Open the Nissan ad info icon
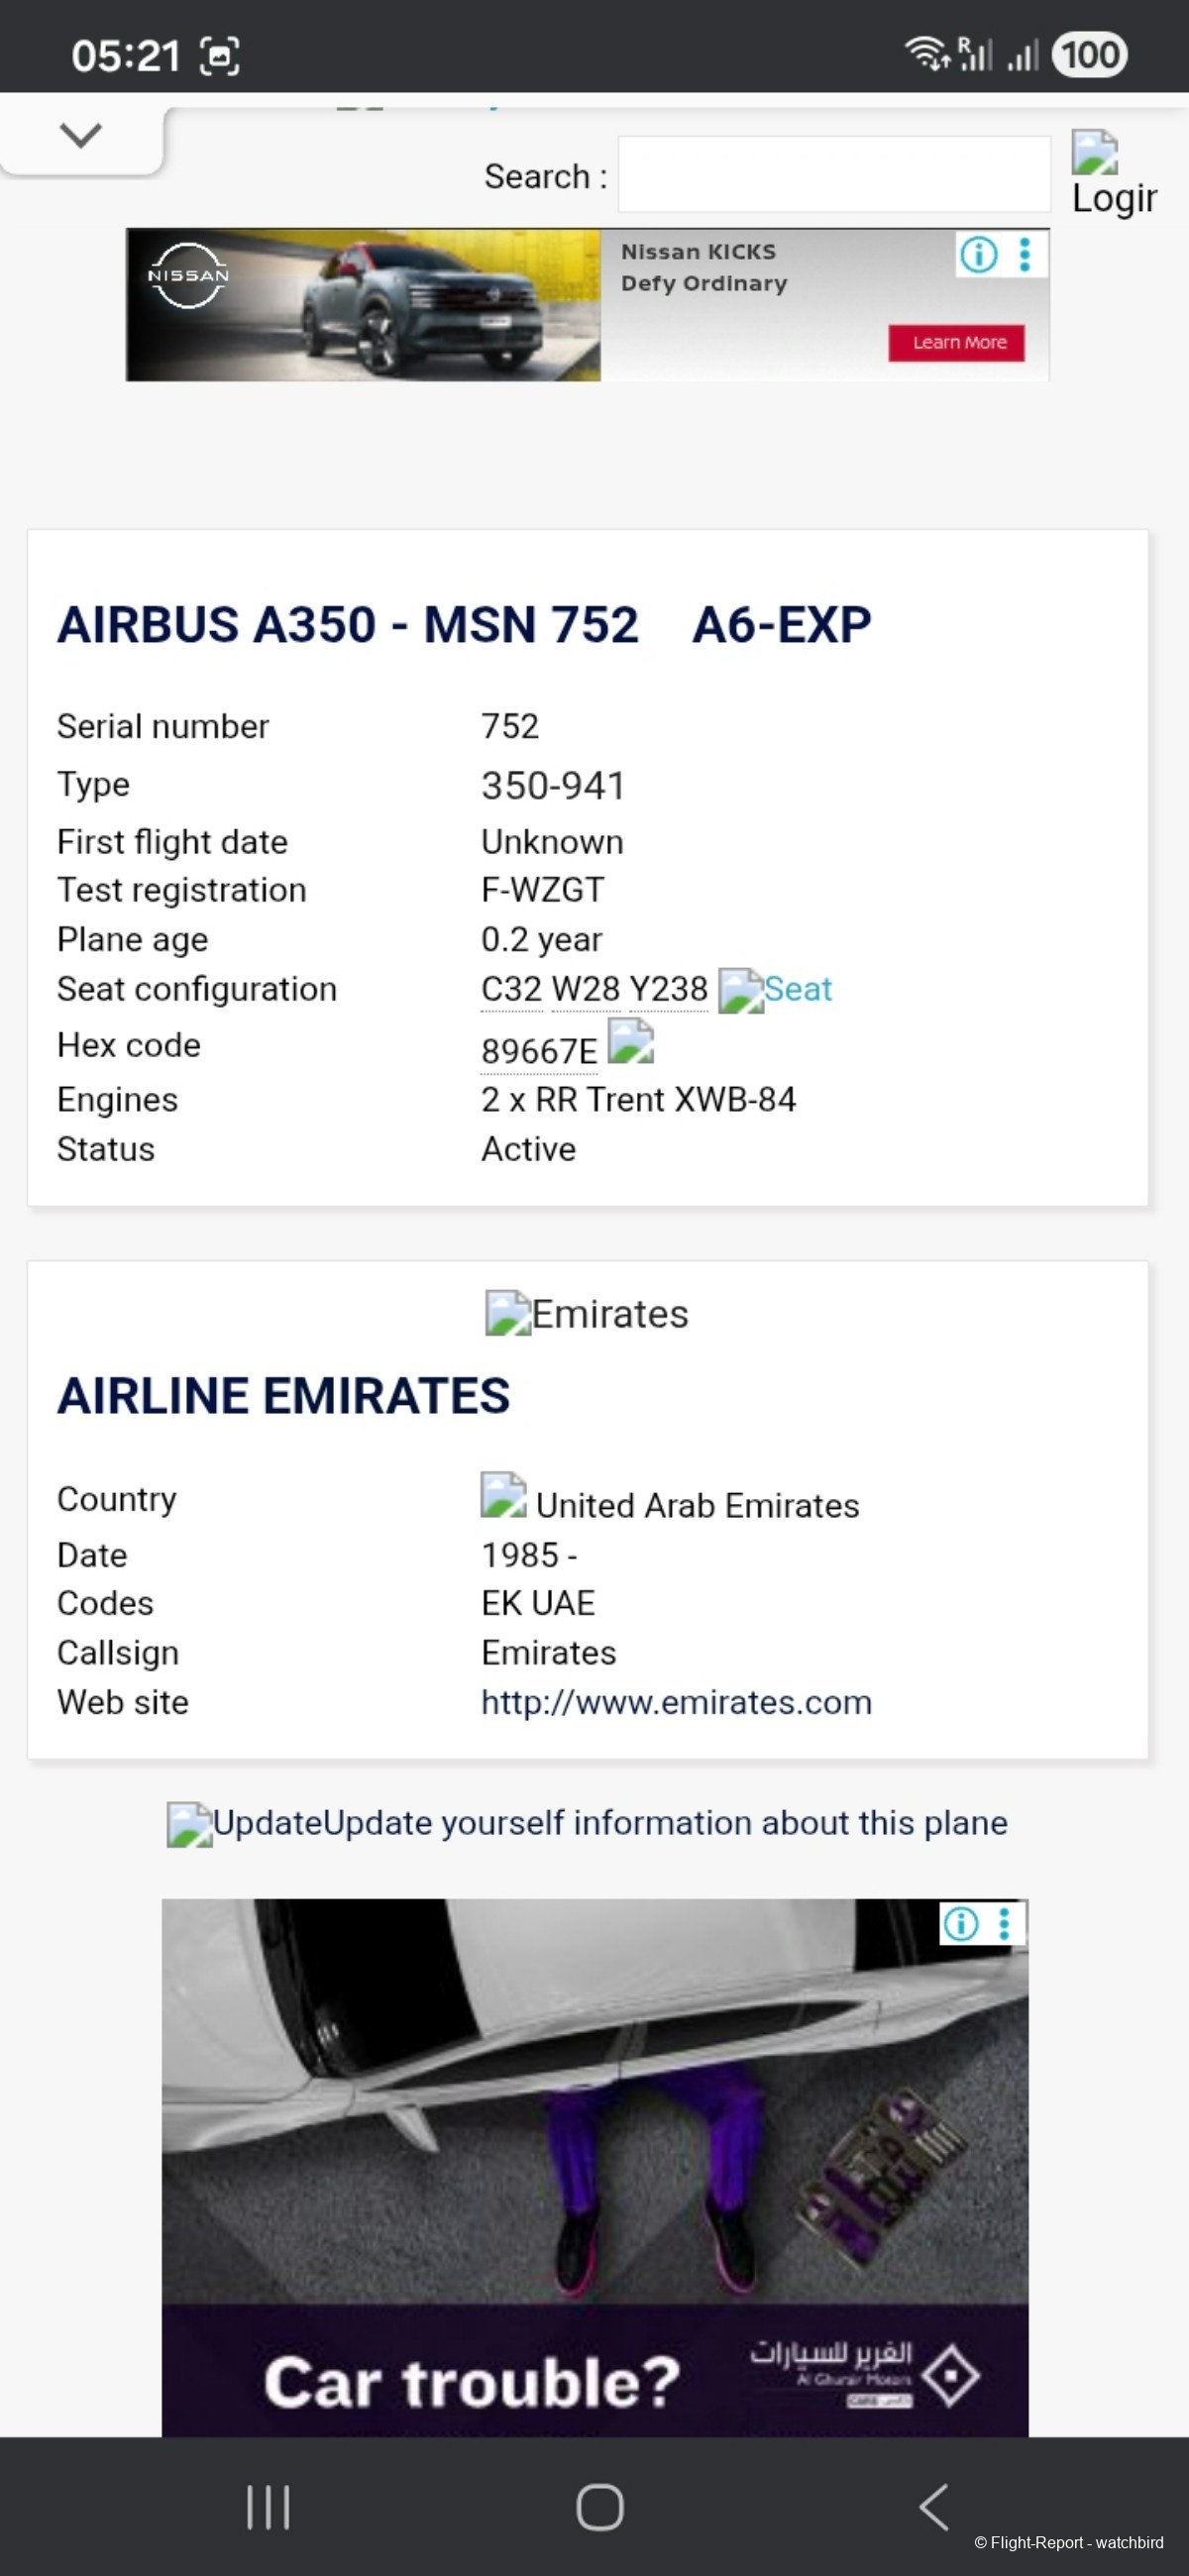This screenshot has width=1189, height=2576. [978, 255]
